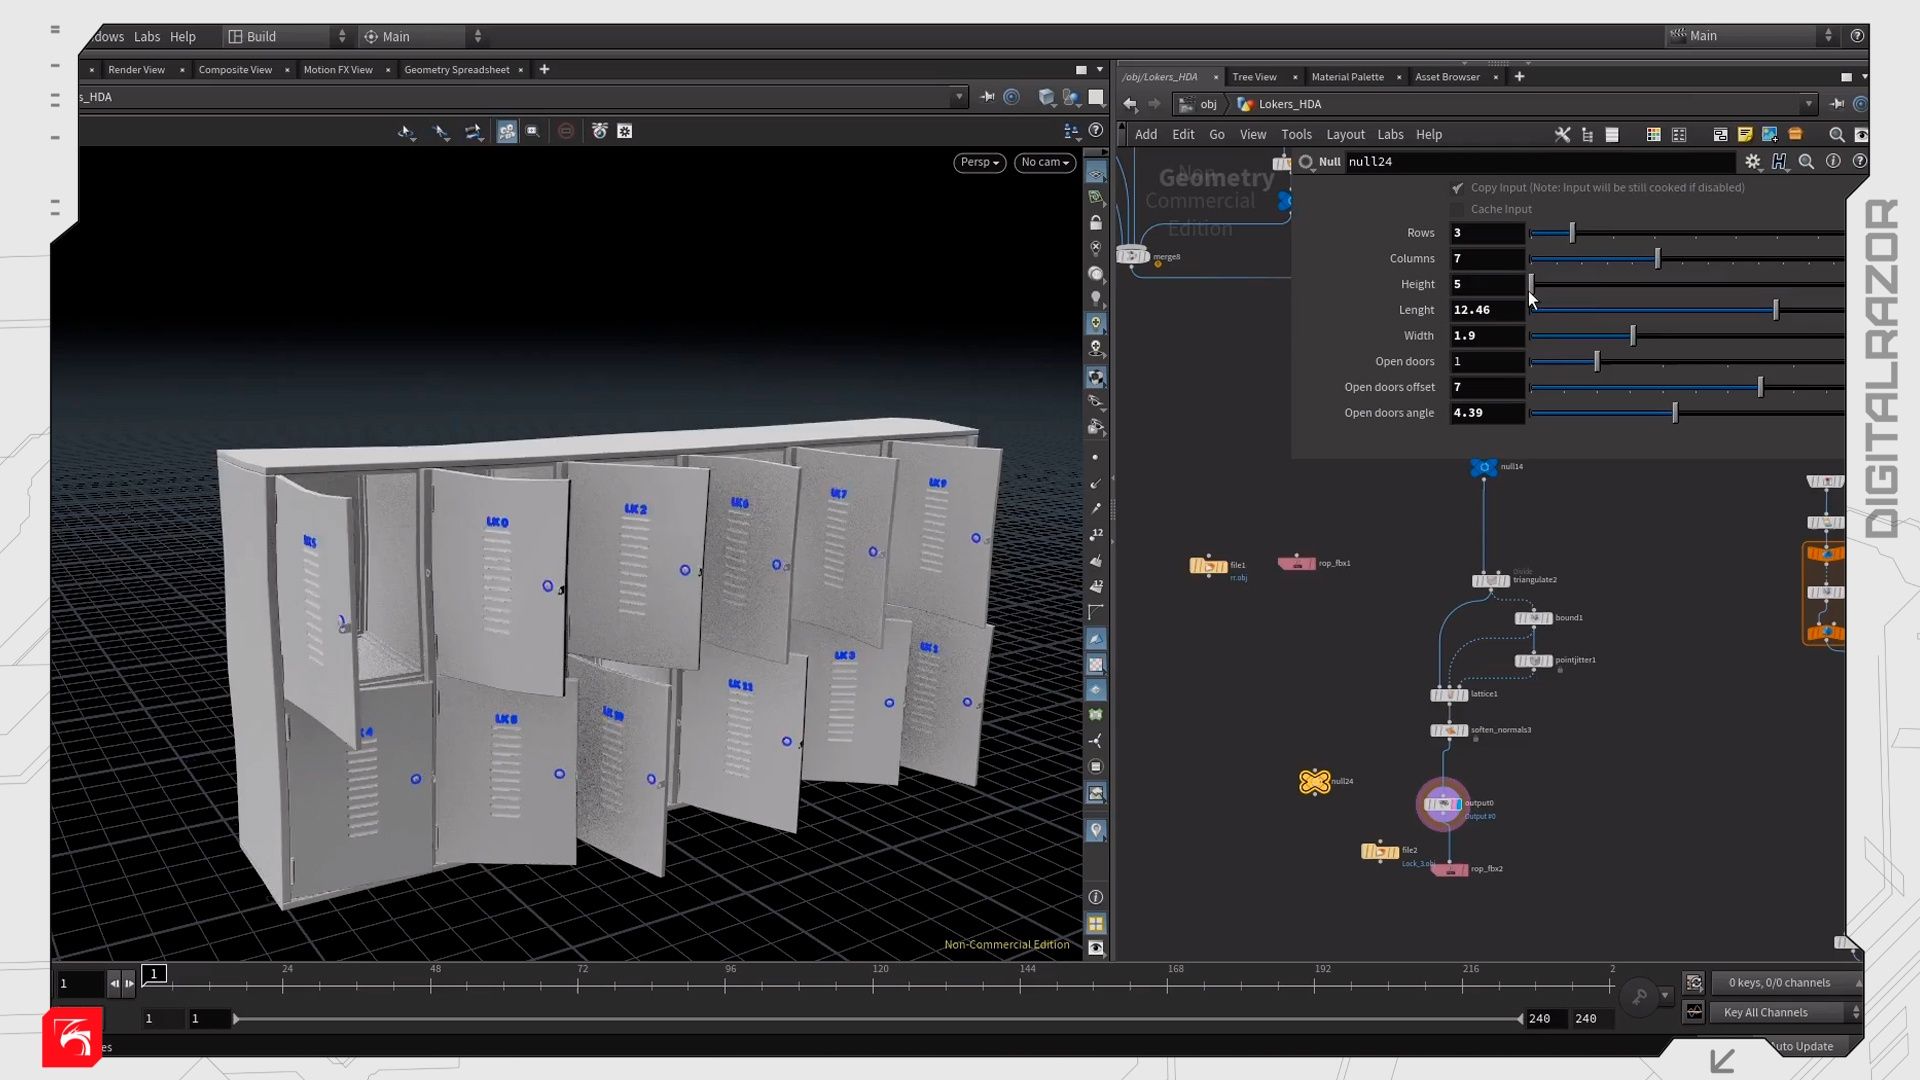Open the No cam camera dropdown

point(1045,162)
